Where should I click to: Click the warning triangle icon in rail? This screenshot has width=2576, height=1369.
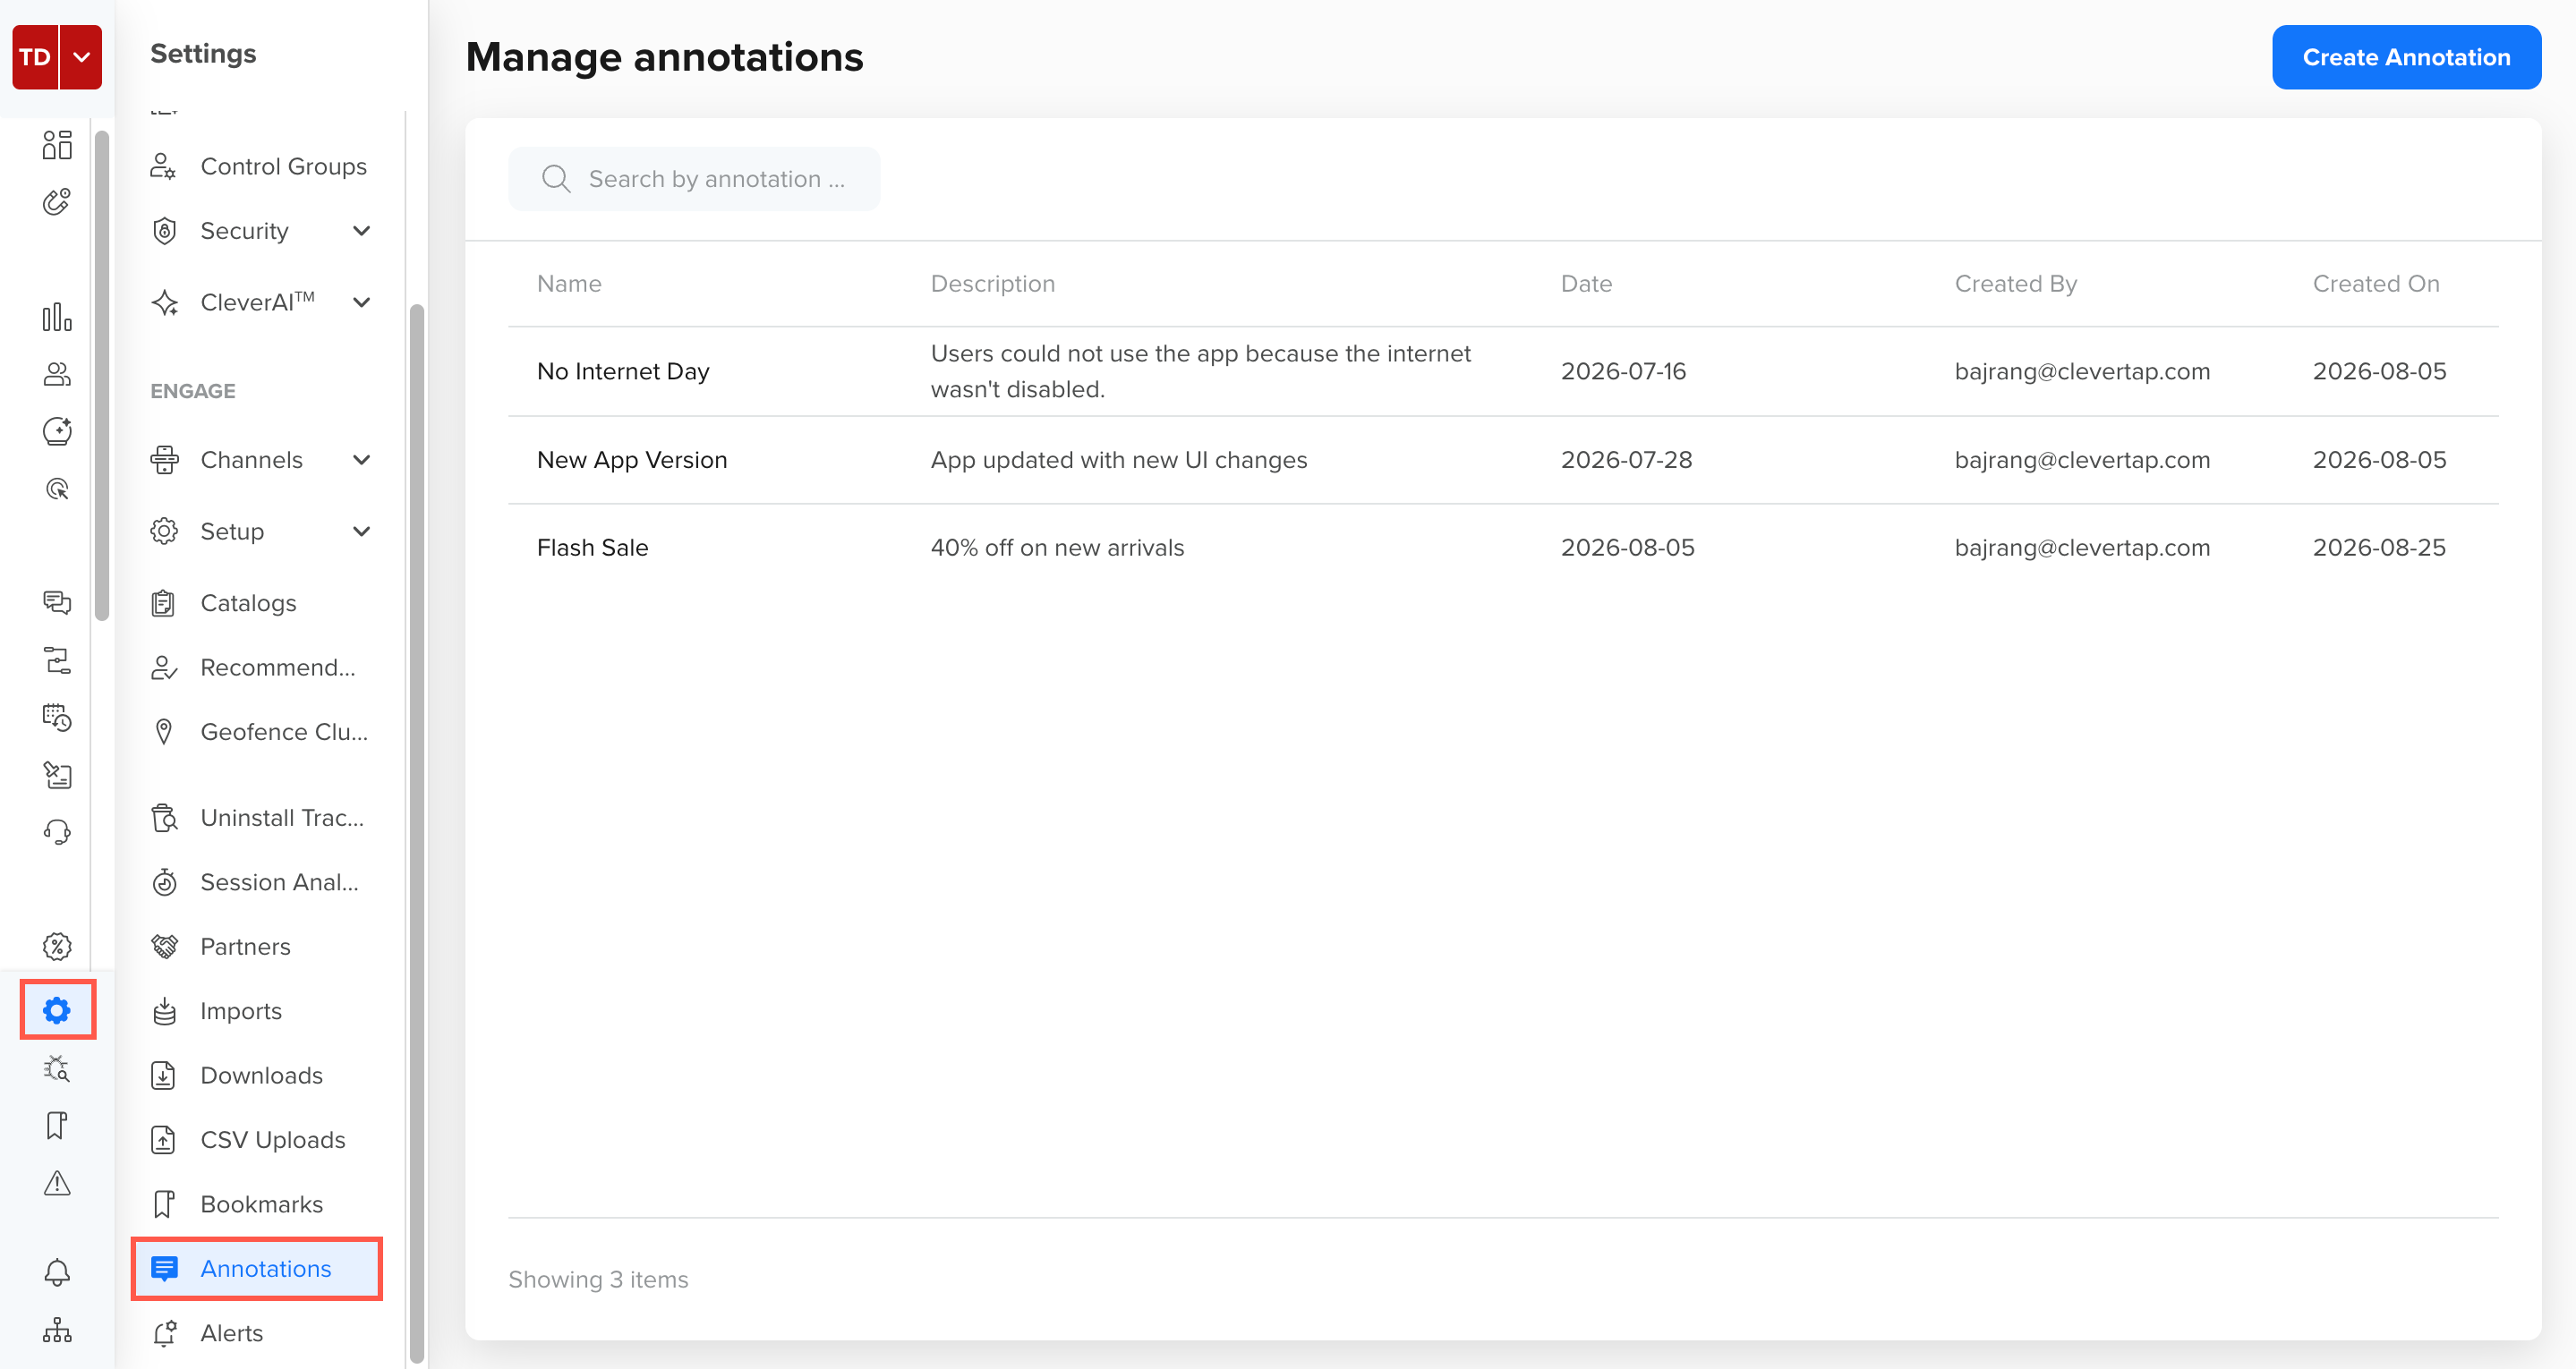click(x=57, y=1183)
